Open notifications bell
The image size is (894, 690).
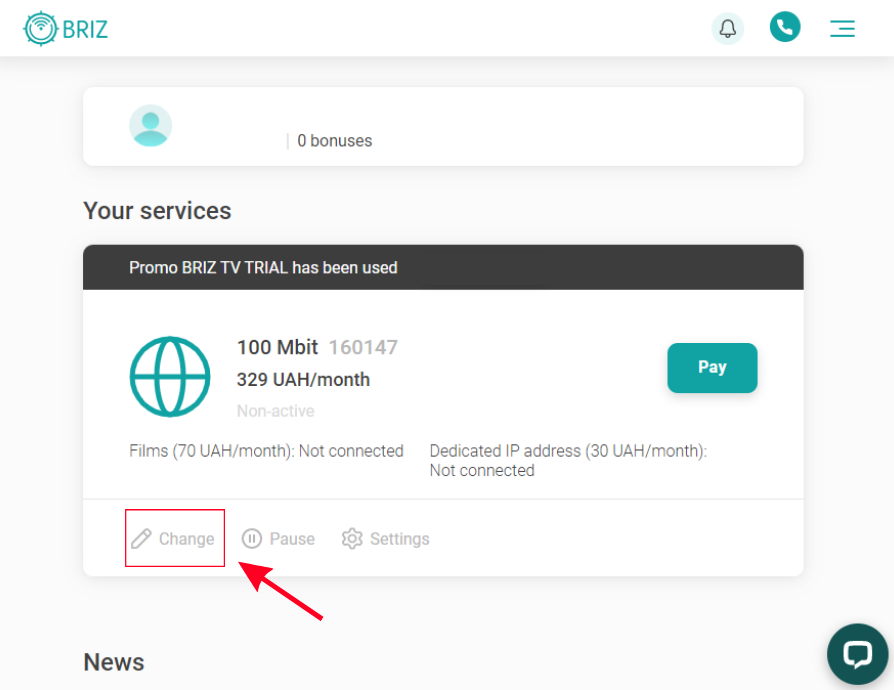point(728,29)
